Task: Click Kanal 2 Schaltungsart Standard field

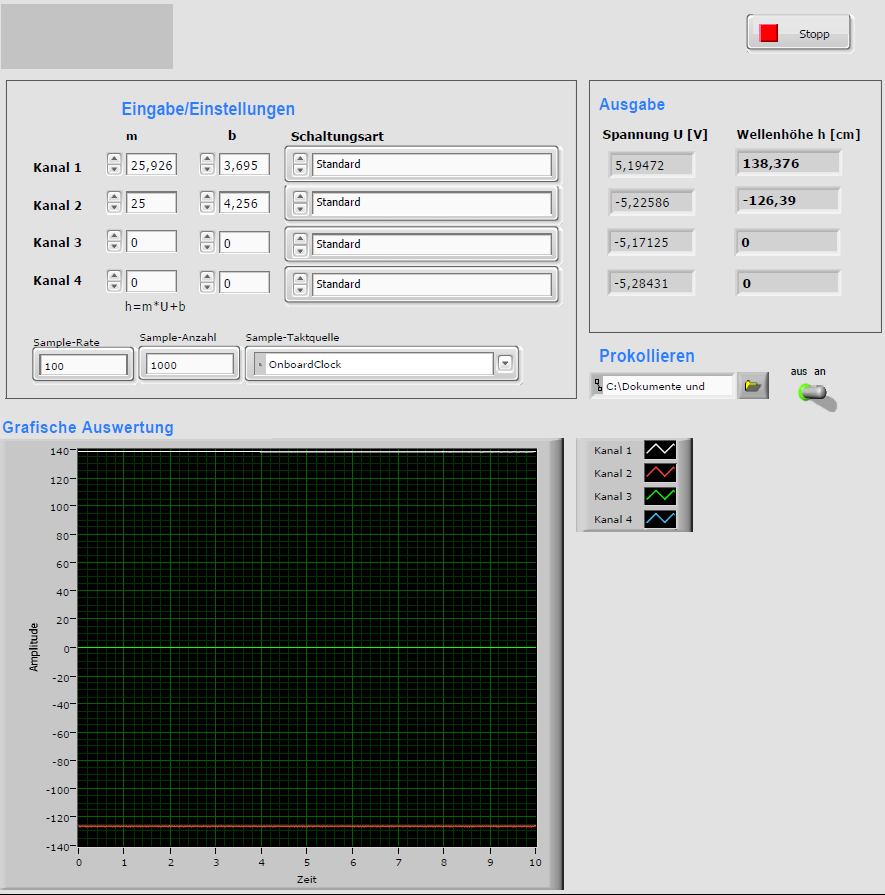Action: (x=431, y=203)
